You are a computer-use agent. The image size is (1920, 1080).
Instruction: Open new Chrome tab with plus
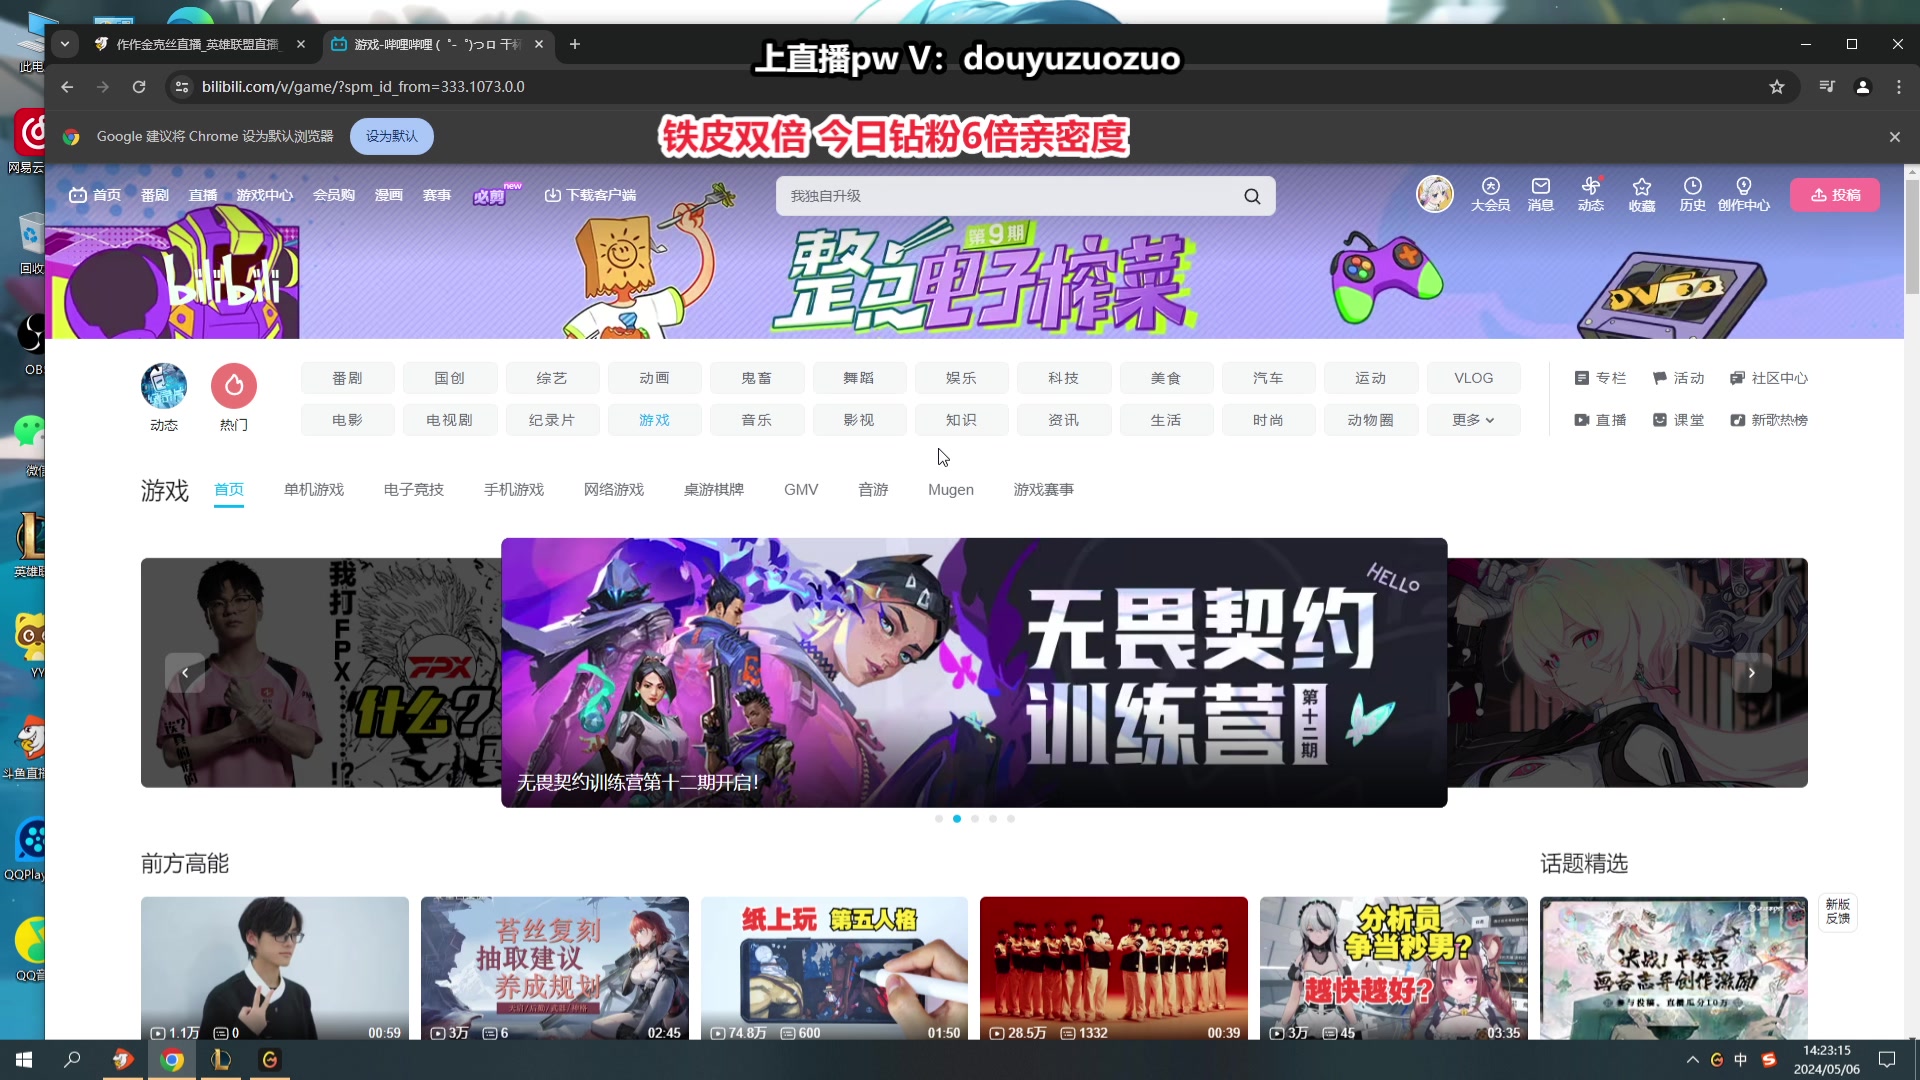click(x=574, y=44)
